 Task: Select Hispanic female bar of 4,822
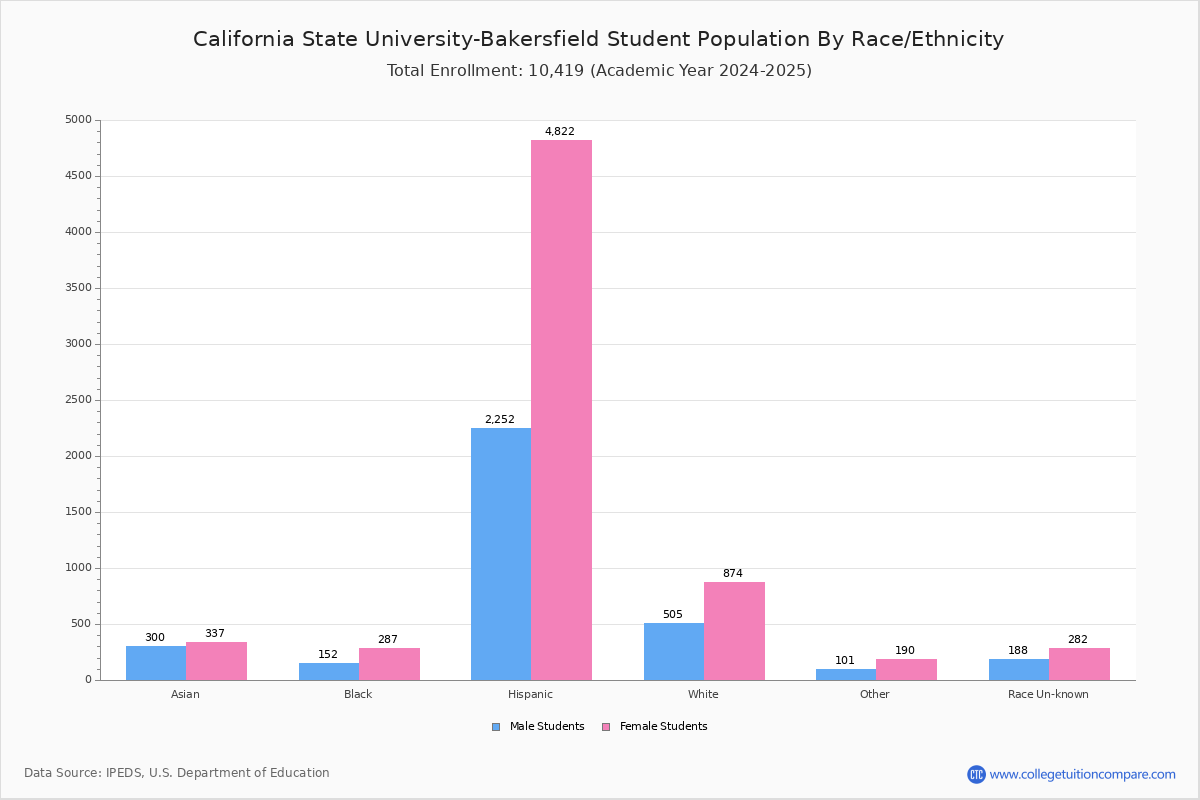click(561, 410)
